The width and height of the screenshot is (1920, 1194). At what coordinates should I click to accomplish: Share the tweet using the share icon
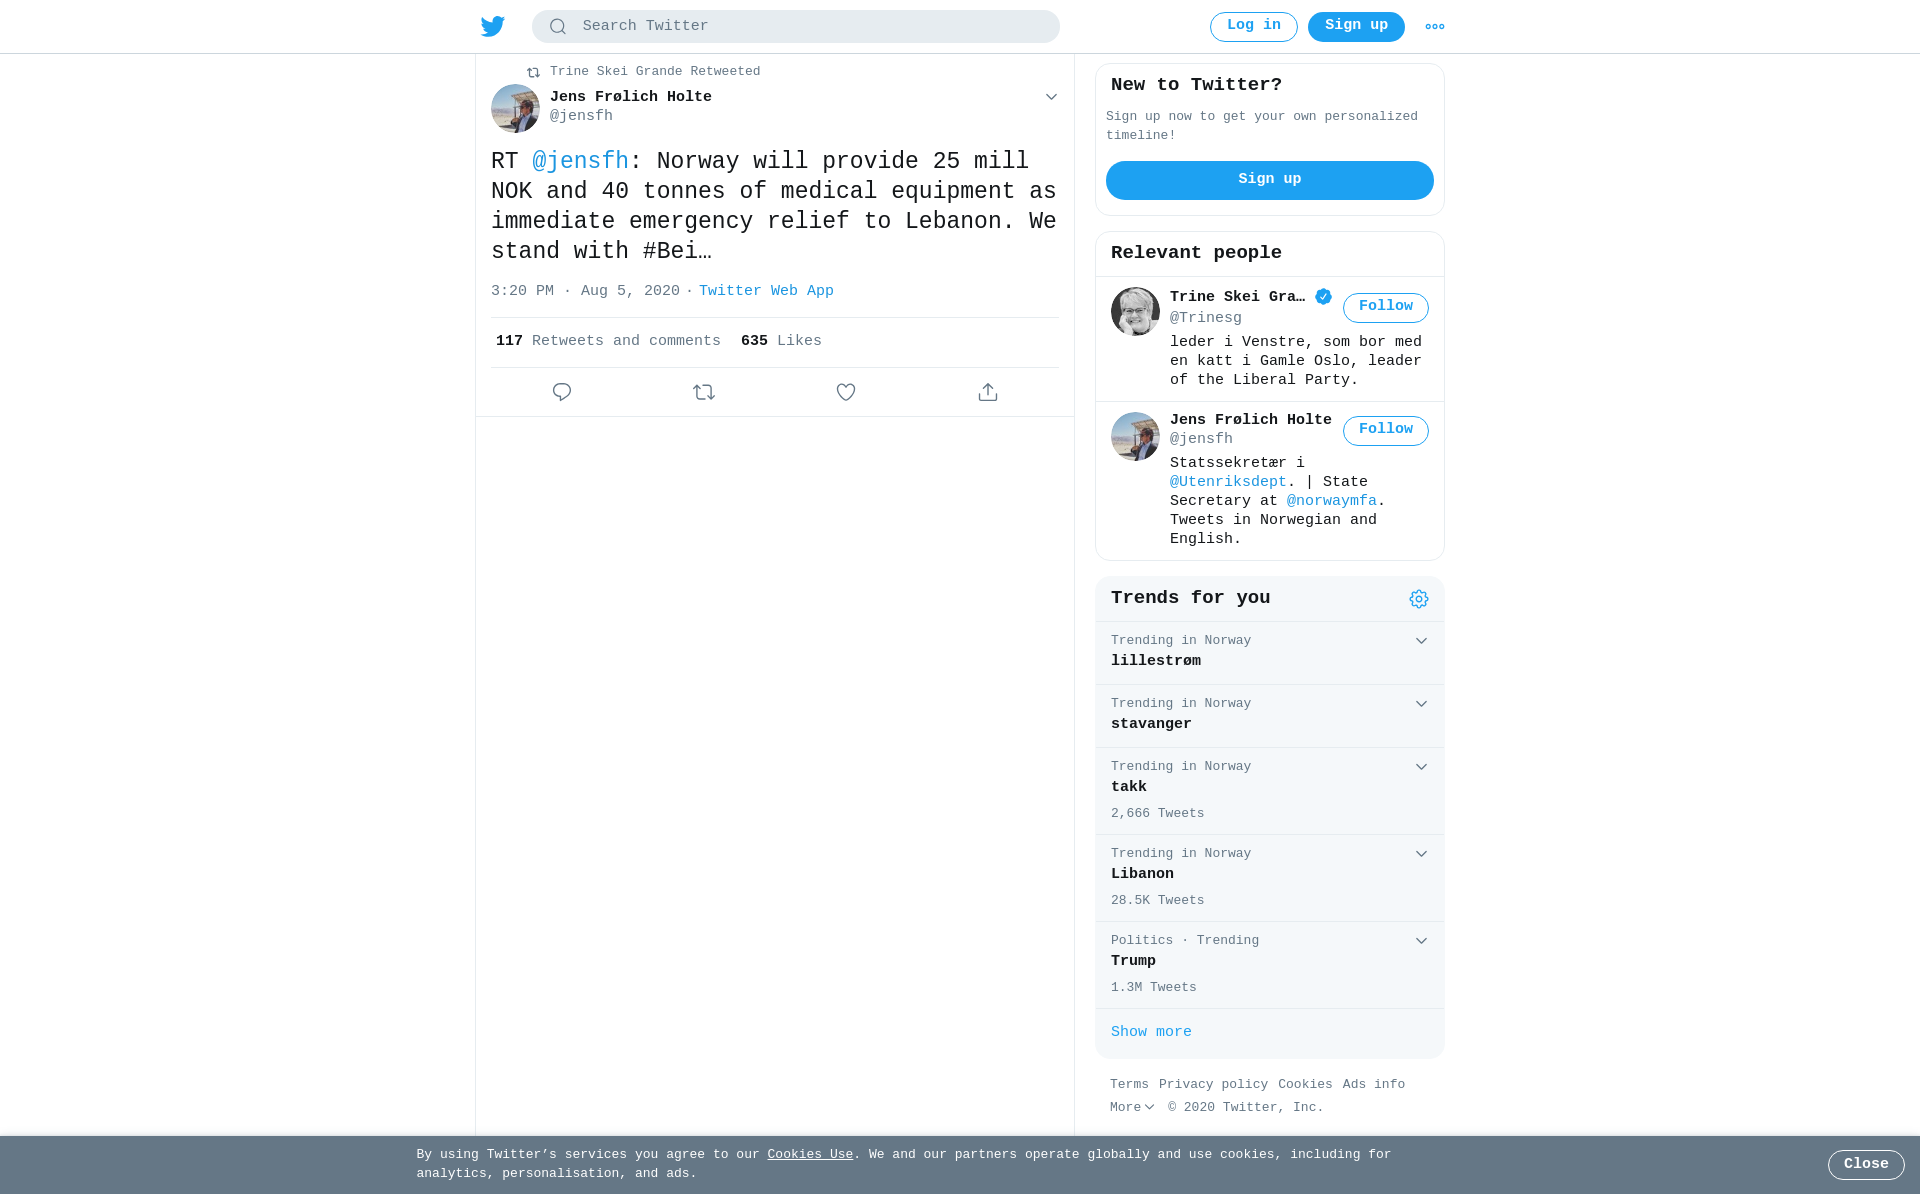pyautogui.click(x=988, y=392)
